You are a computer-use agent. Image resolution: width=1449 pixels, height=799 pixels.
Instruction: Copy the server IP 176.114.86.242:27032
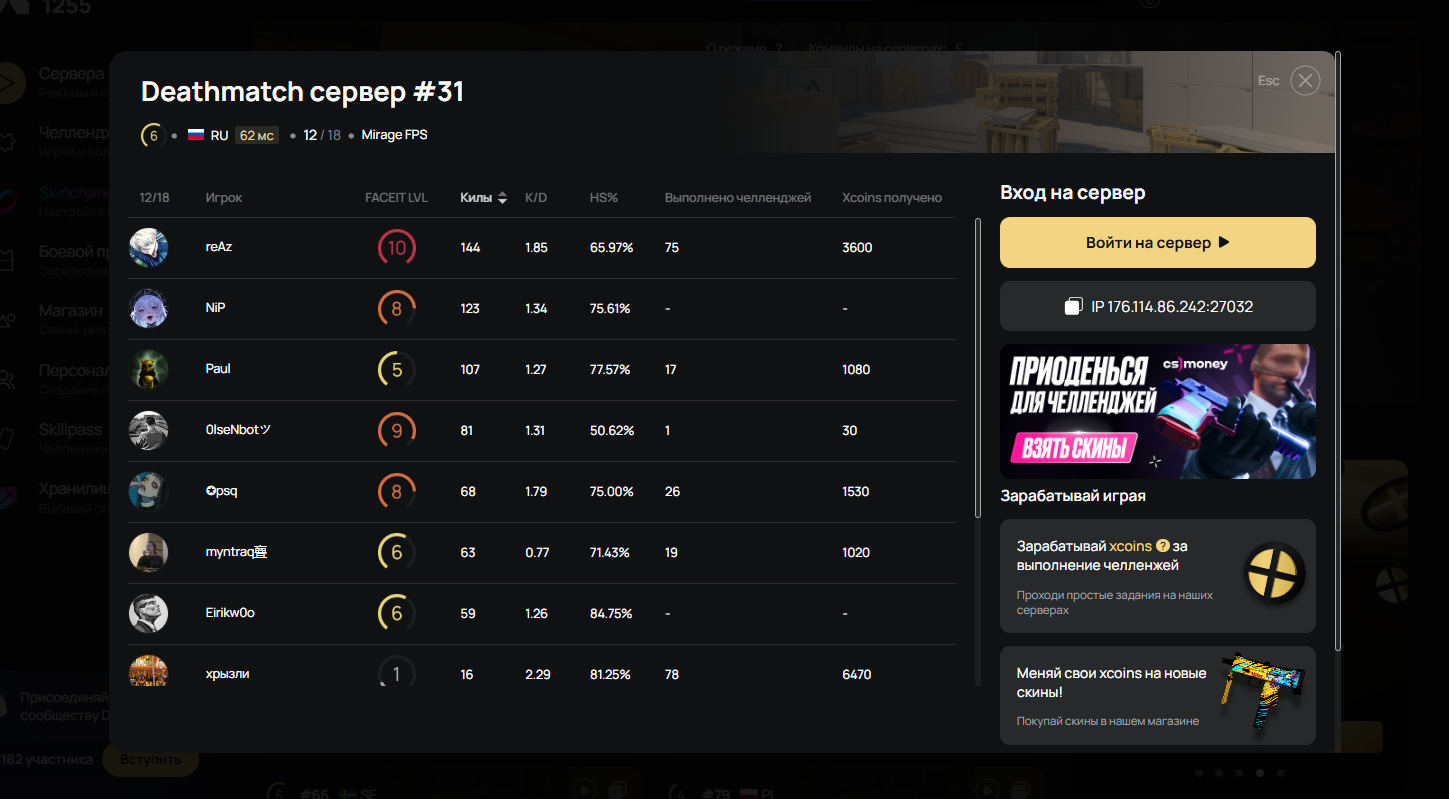1158,306
